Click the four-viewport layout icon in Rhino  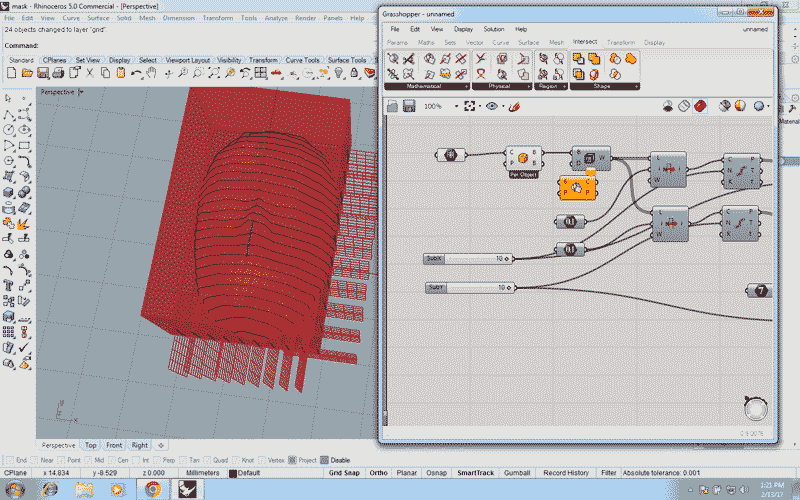(x=261, y=73)
